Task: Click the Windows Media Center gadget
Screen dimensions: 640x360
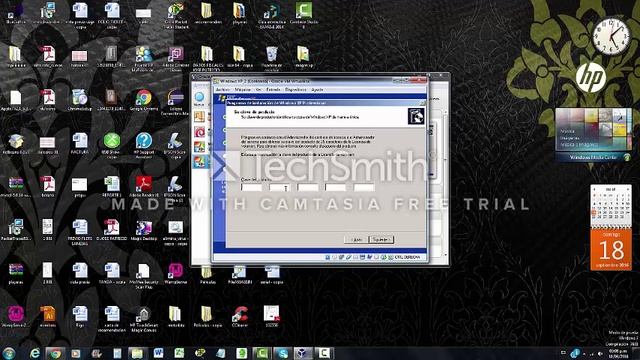Action: click(x=593, y=135)
